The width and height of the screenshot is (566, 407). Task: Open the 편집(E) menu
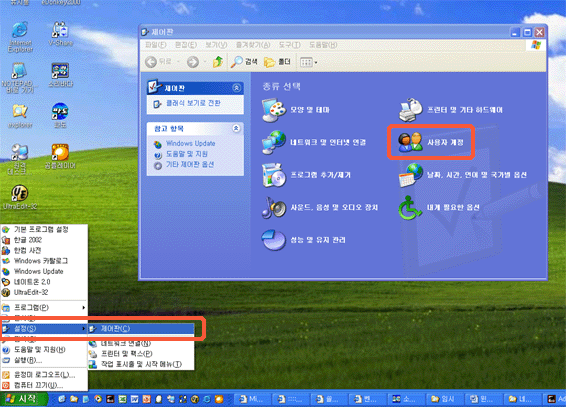point(186,45)
